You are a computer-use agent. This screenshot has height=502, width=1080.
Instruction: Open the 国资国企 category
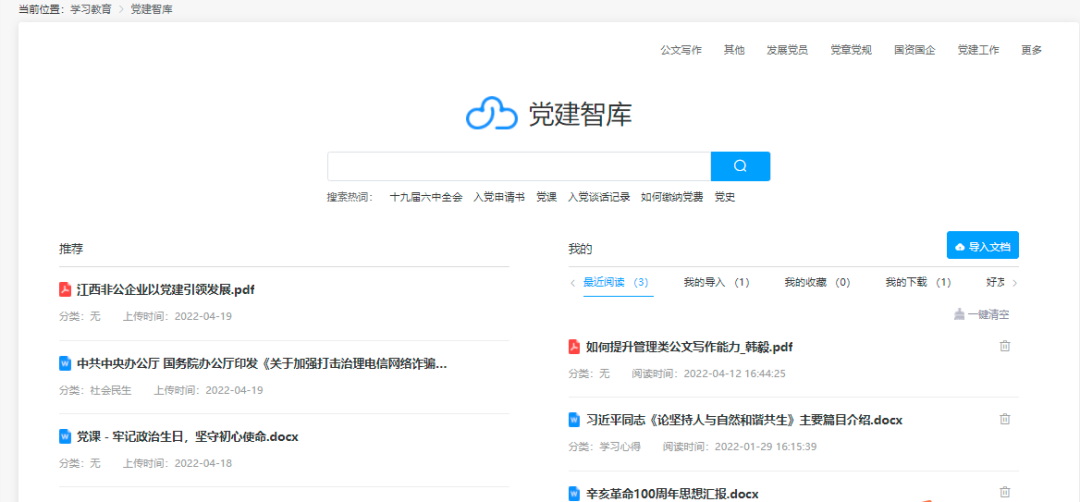(915, 50)
